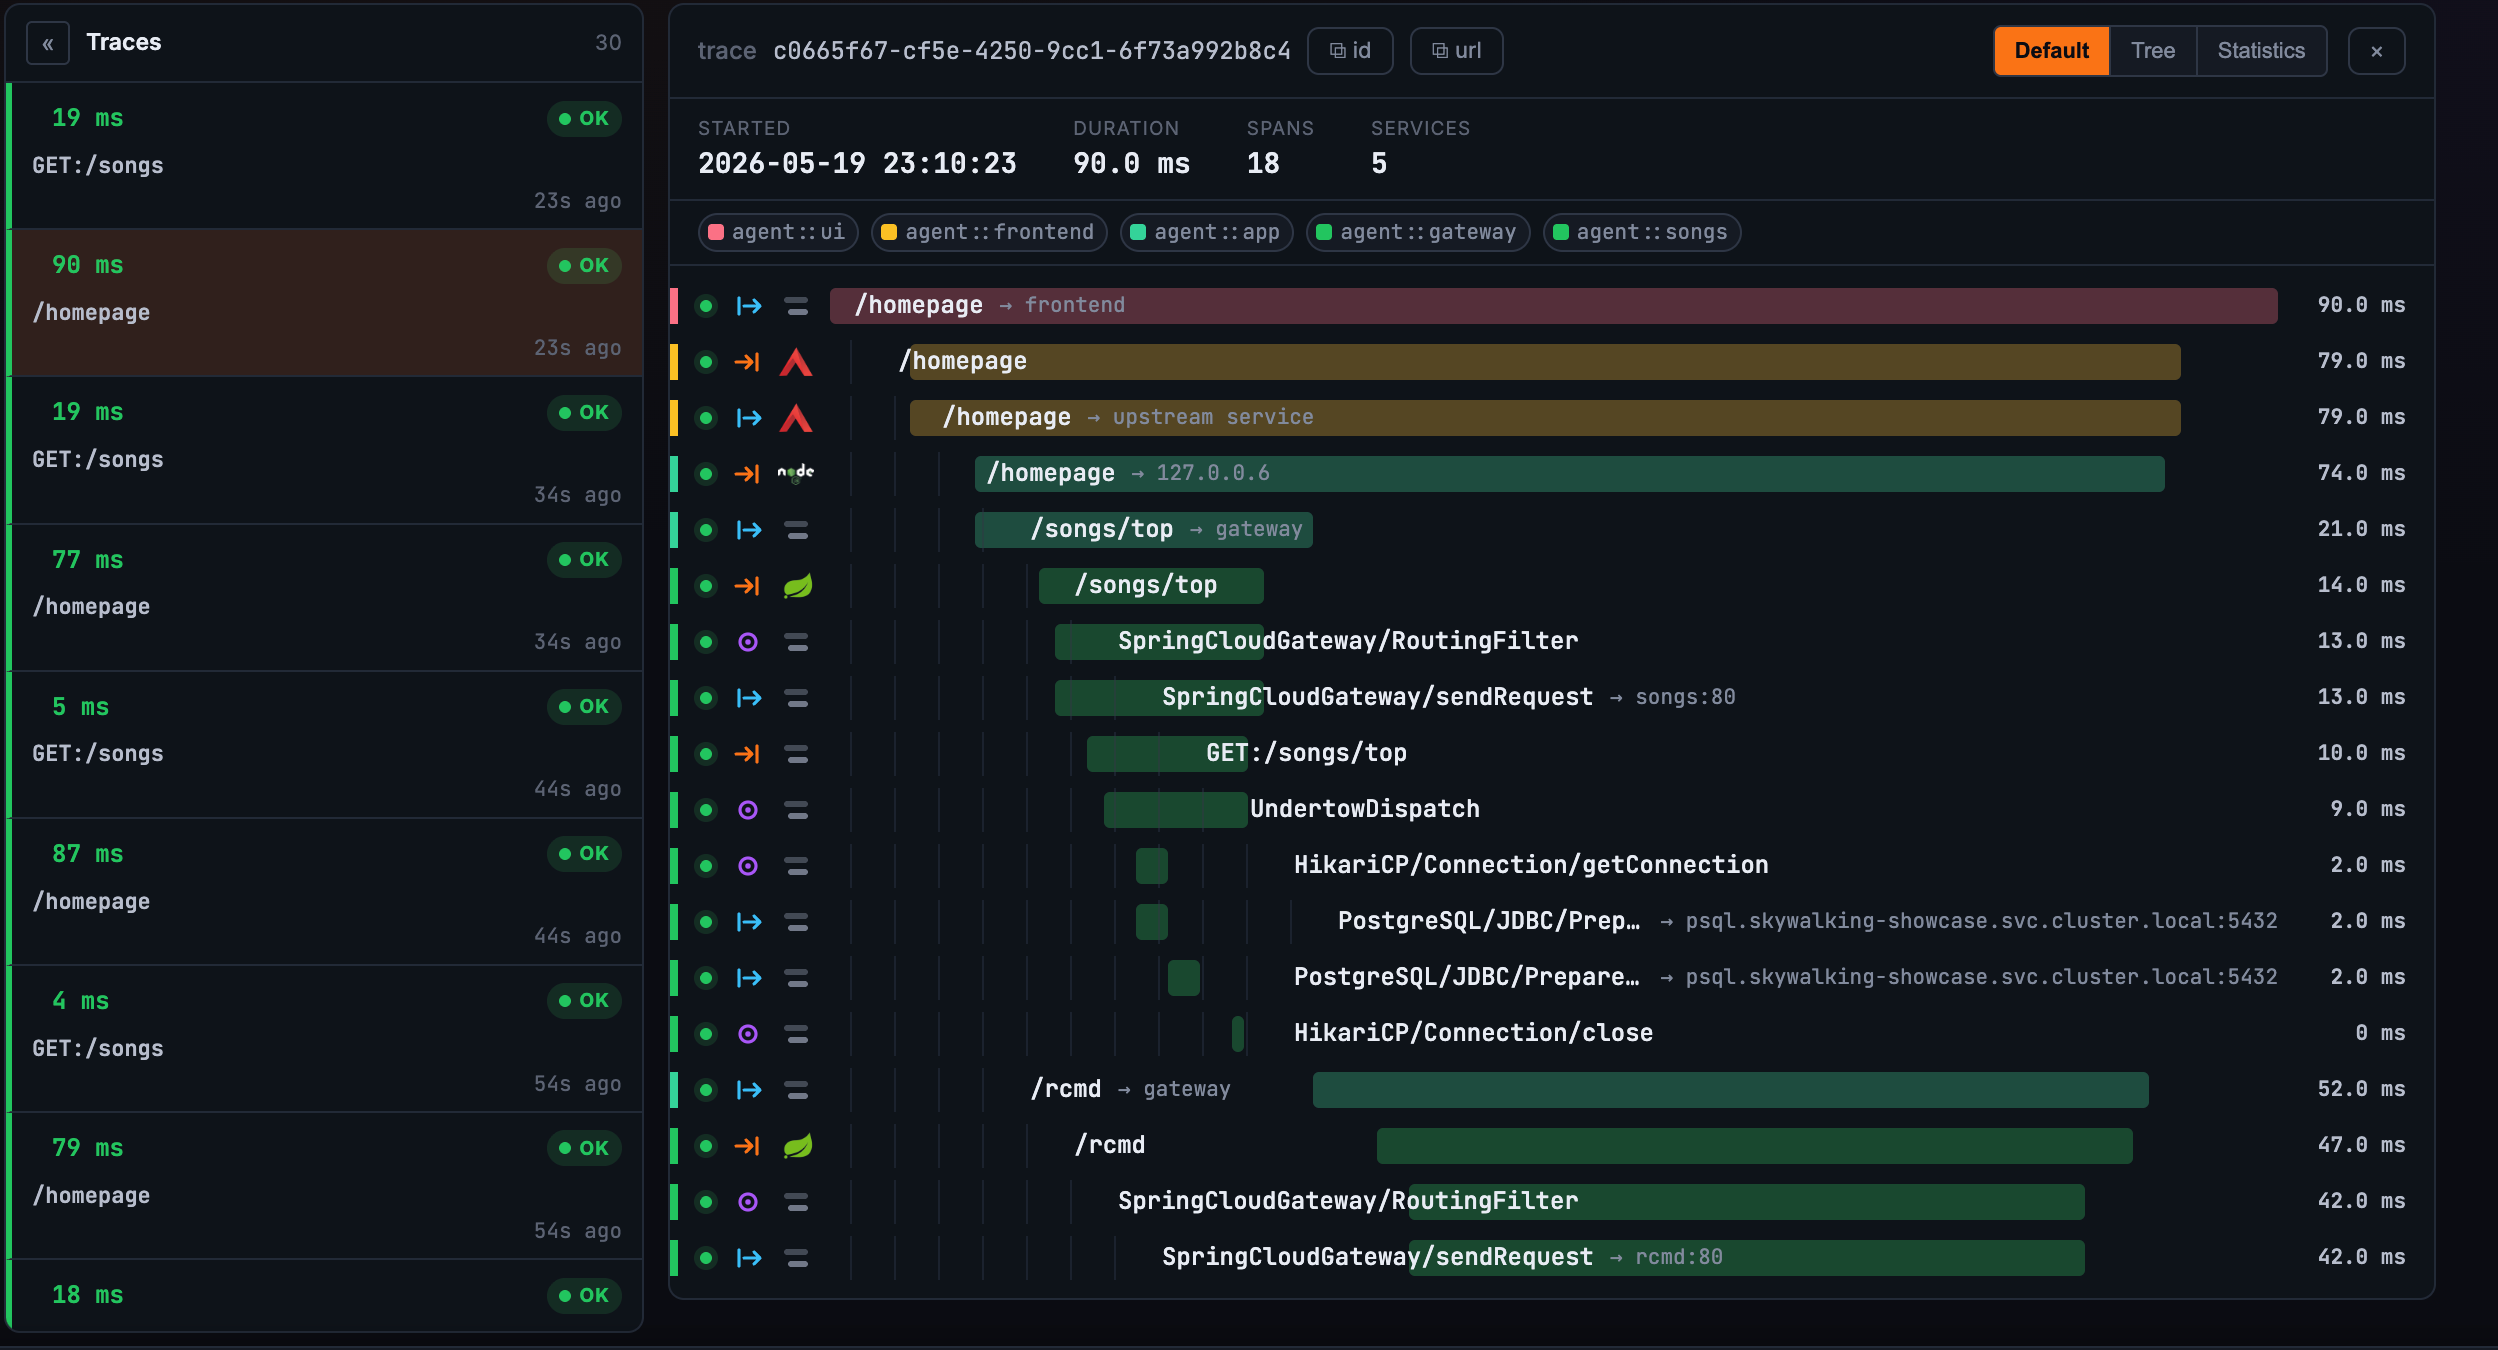Click the OK status badge on the 77 ms trace

(584, 560)
